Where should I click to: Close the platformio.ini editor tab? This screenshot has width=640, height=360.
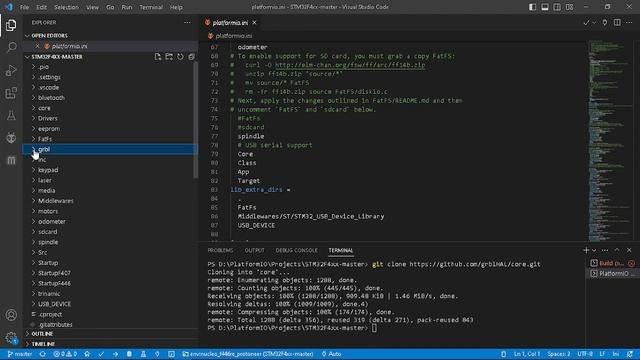tap(255, 23)
